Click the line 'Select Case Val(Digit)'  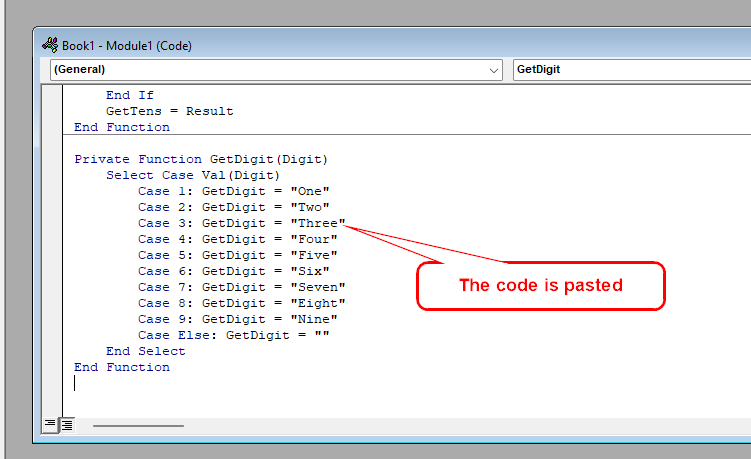point(193,175)
